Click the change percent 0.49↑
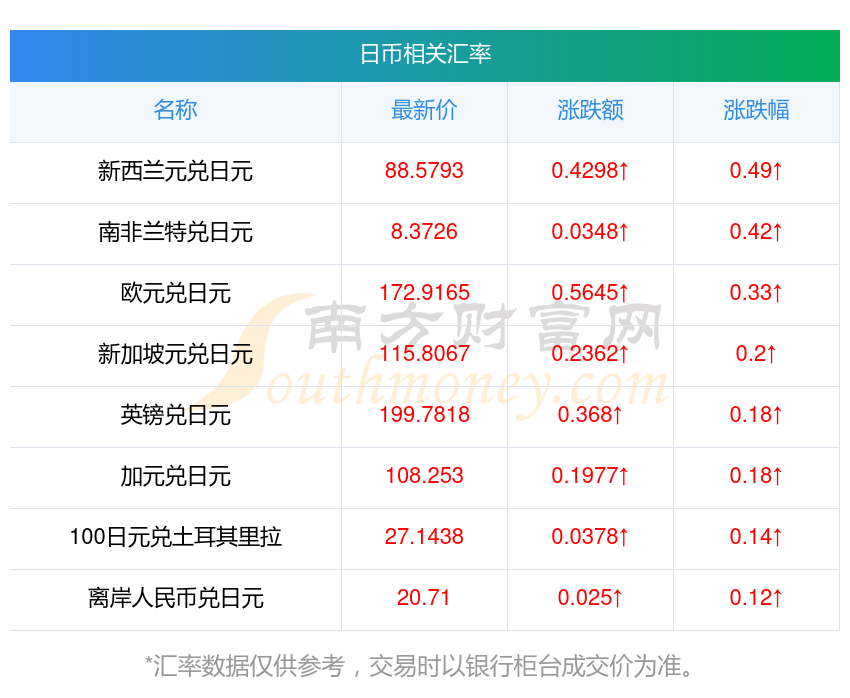Image resolution: width=850 pixels, height=698 pixels. point(756,171)
